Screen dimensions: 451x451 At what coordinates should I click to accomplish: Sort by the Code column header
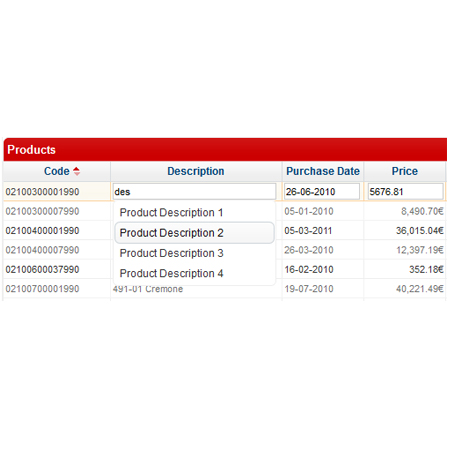(x=57, y=171)
